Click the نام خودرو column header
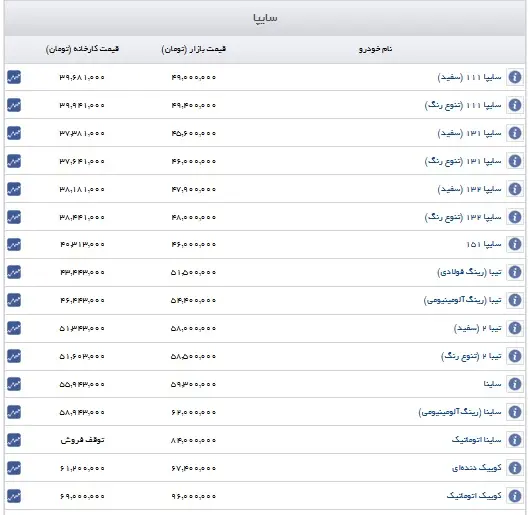This screenshot has height=515, width=530. tap(375, 49)
